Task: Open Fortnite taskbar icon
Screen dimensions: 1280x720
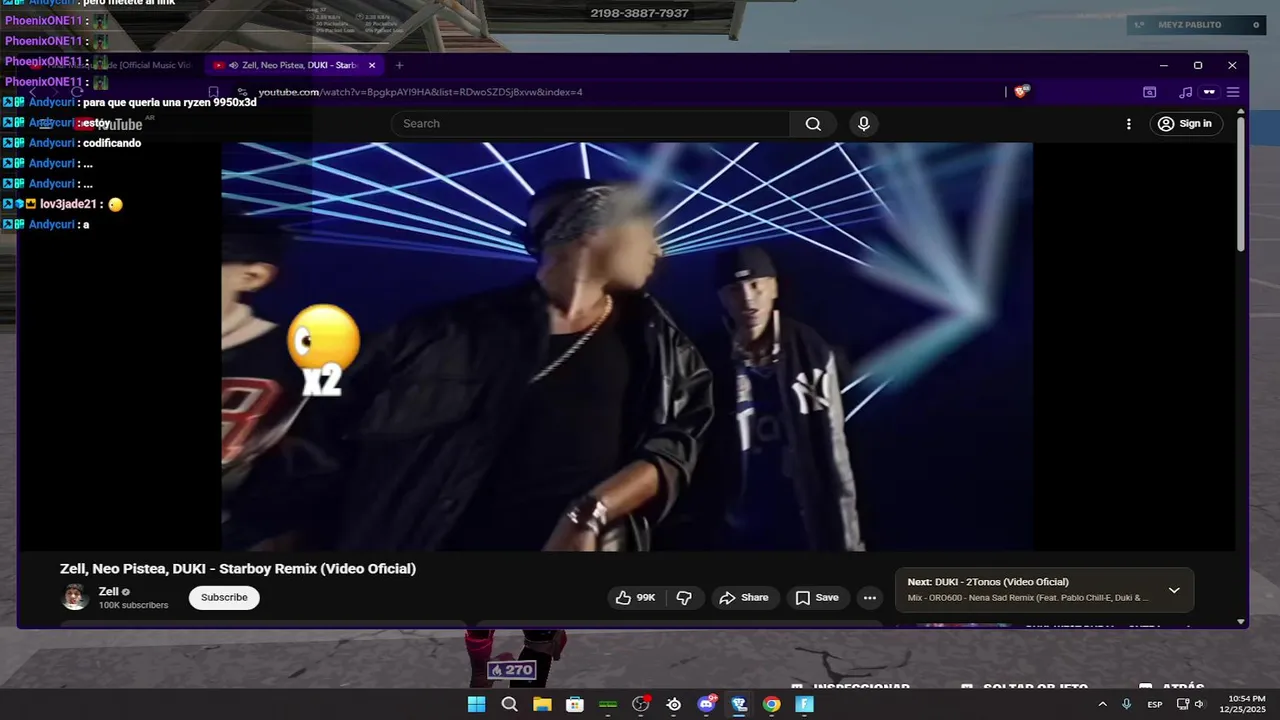Action: click(805, 704)
